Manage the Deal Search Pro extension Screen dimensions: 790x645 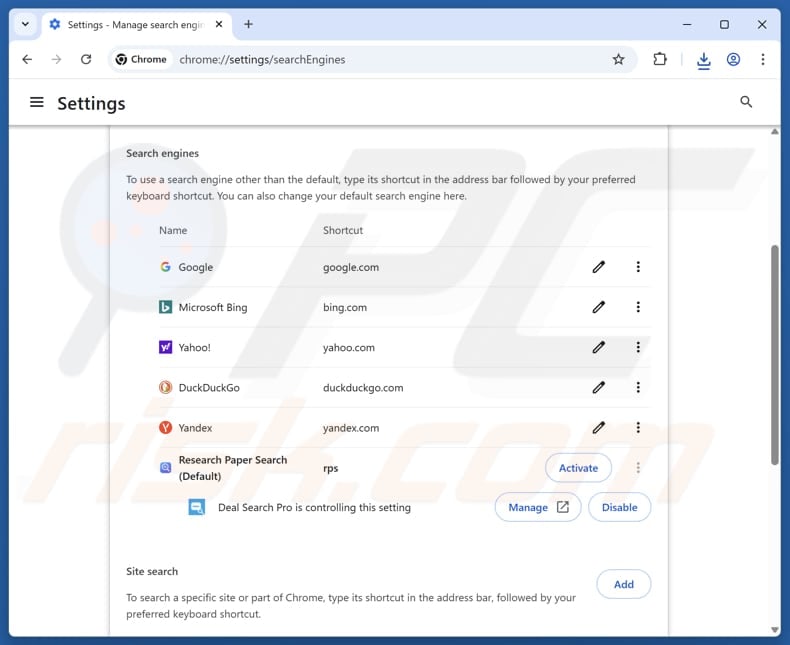click(x=538, y=507)
